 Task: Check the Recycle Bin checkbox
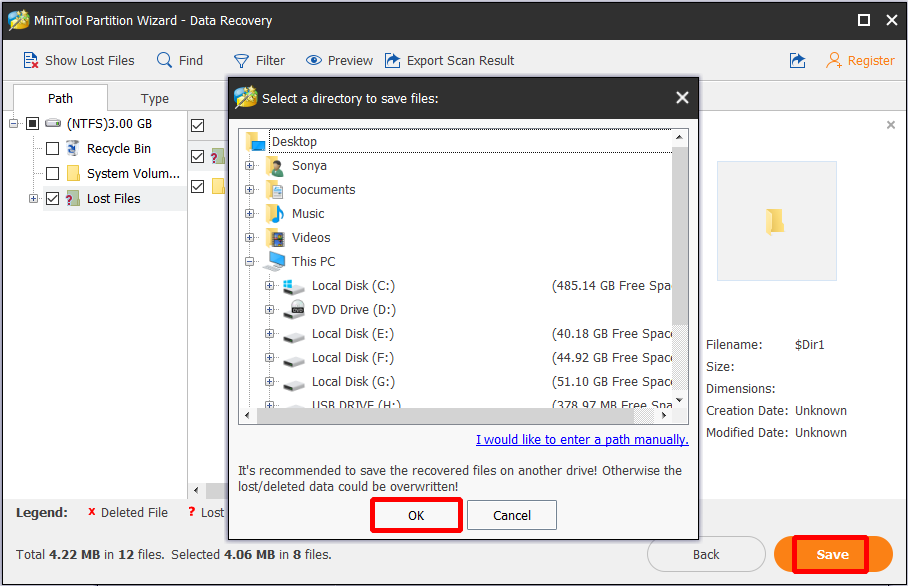point(53,149)
